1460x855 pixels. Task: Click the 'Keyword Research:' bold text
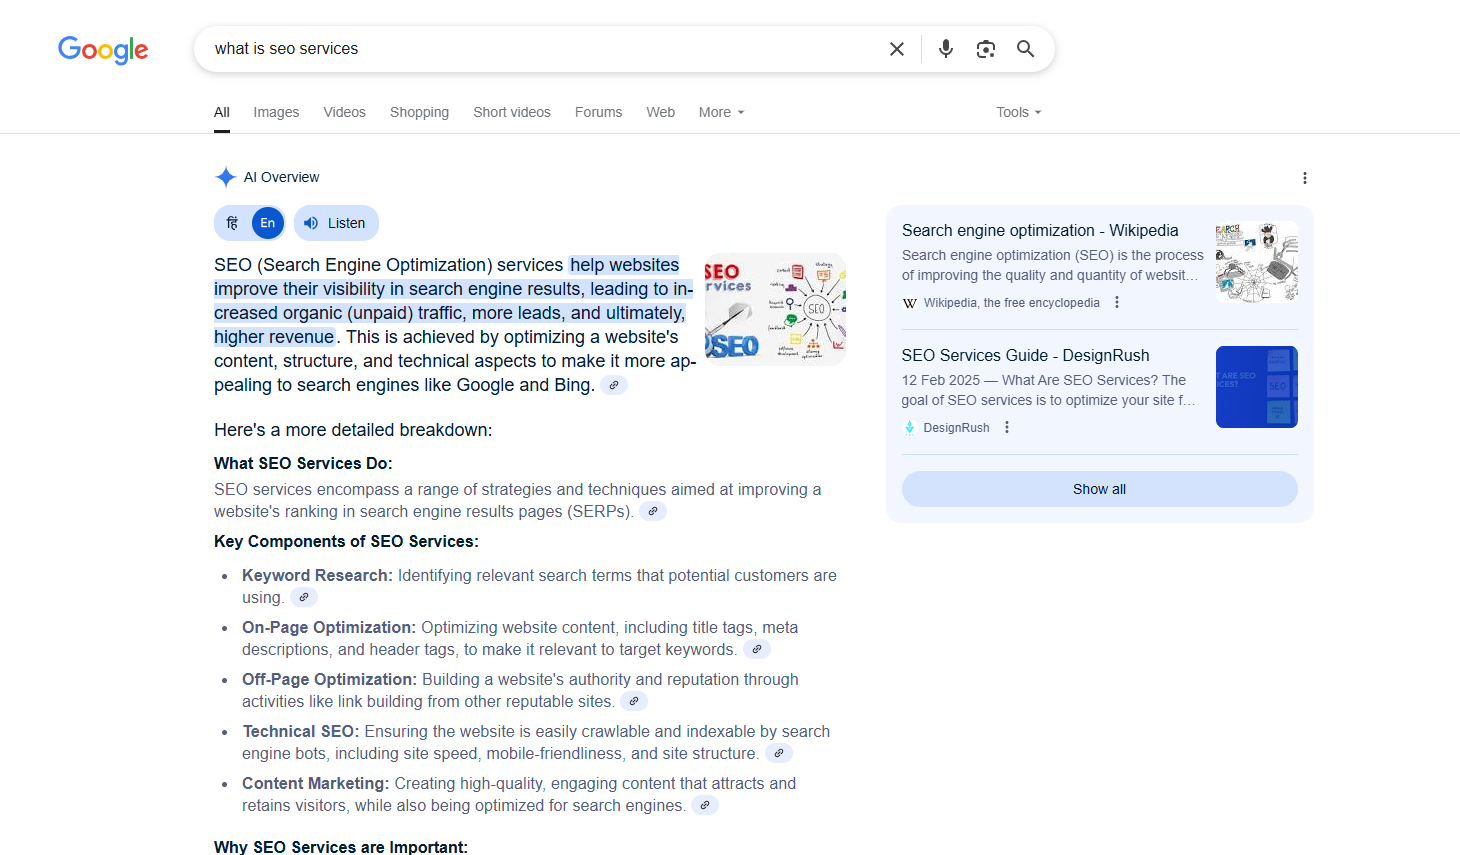coord(317,575)
